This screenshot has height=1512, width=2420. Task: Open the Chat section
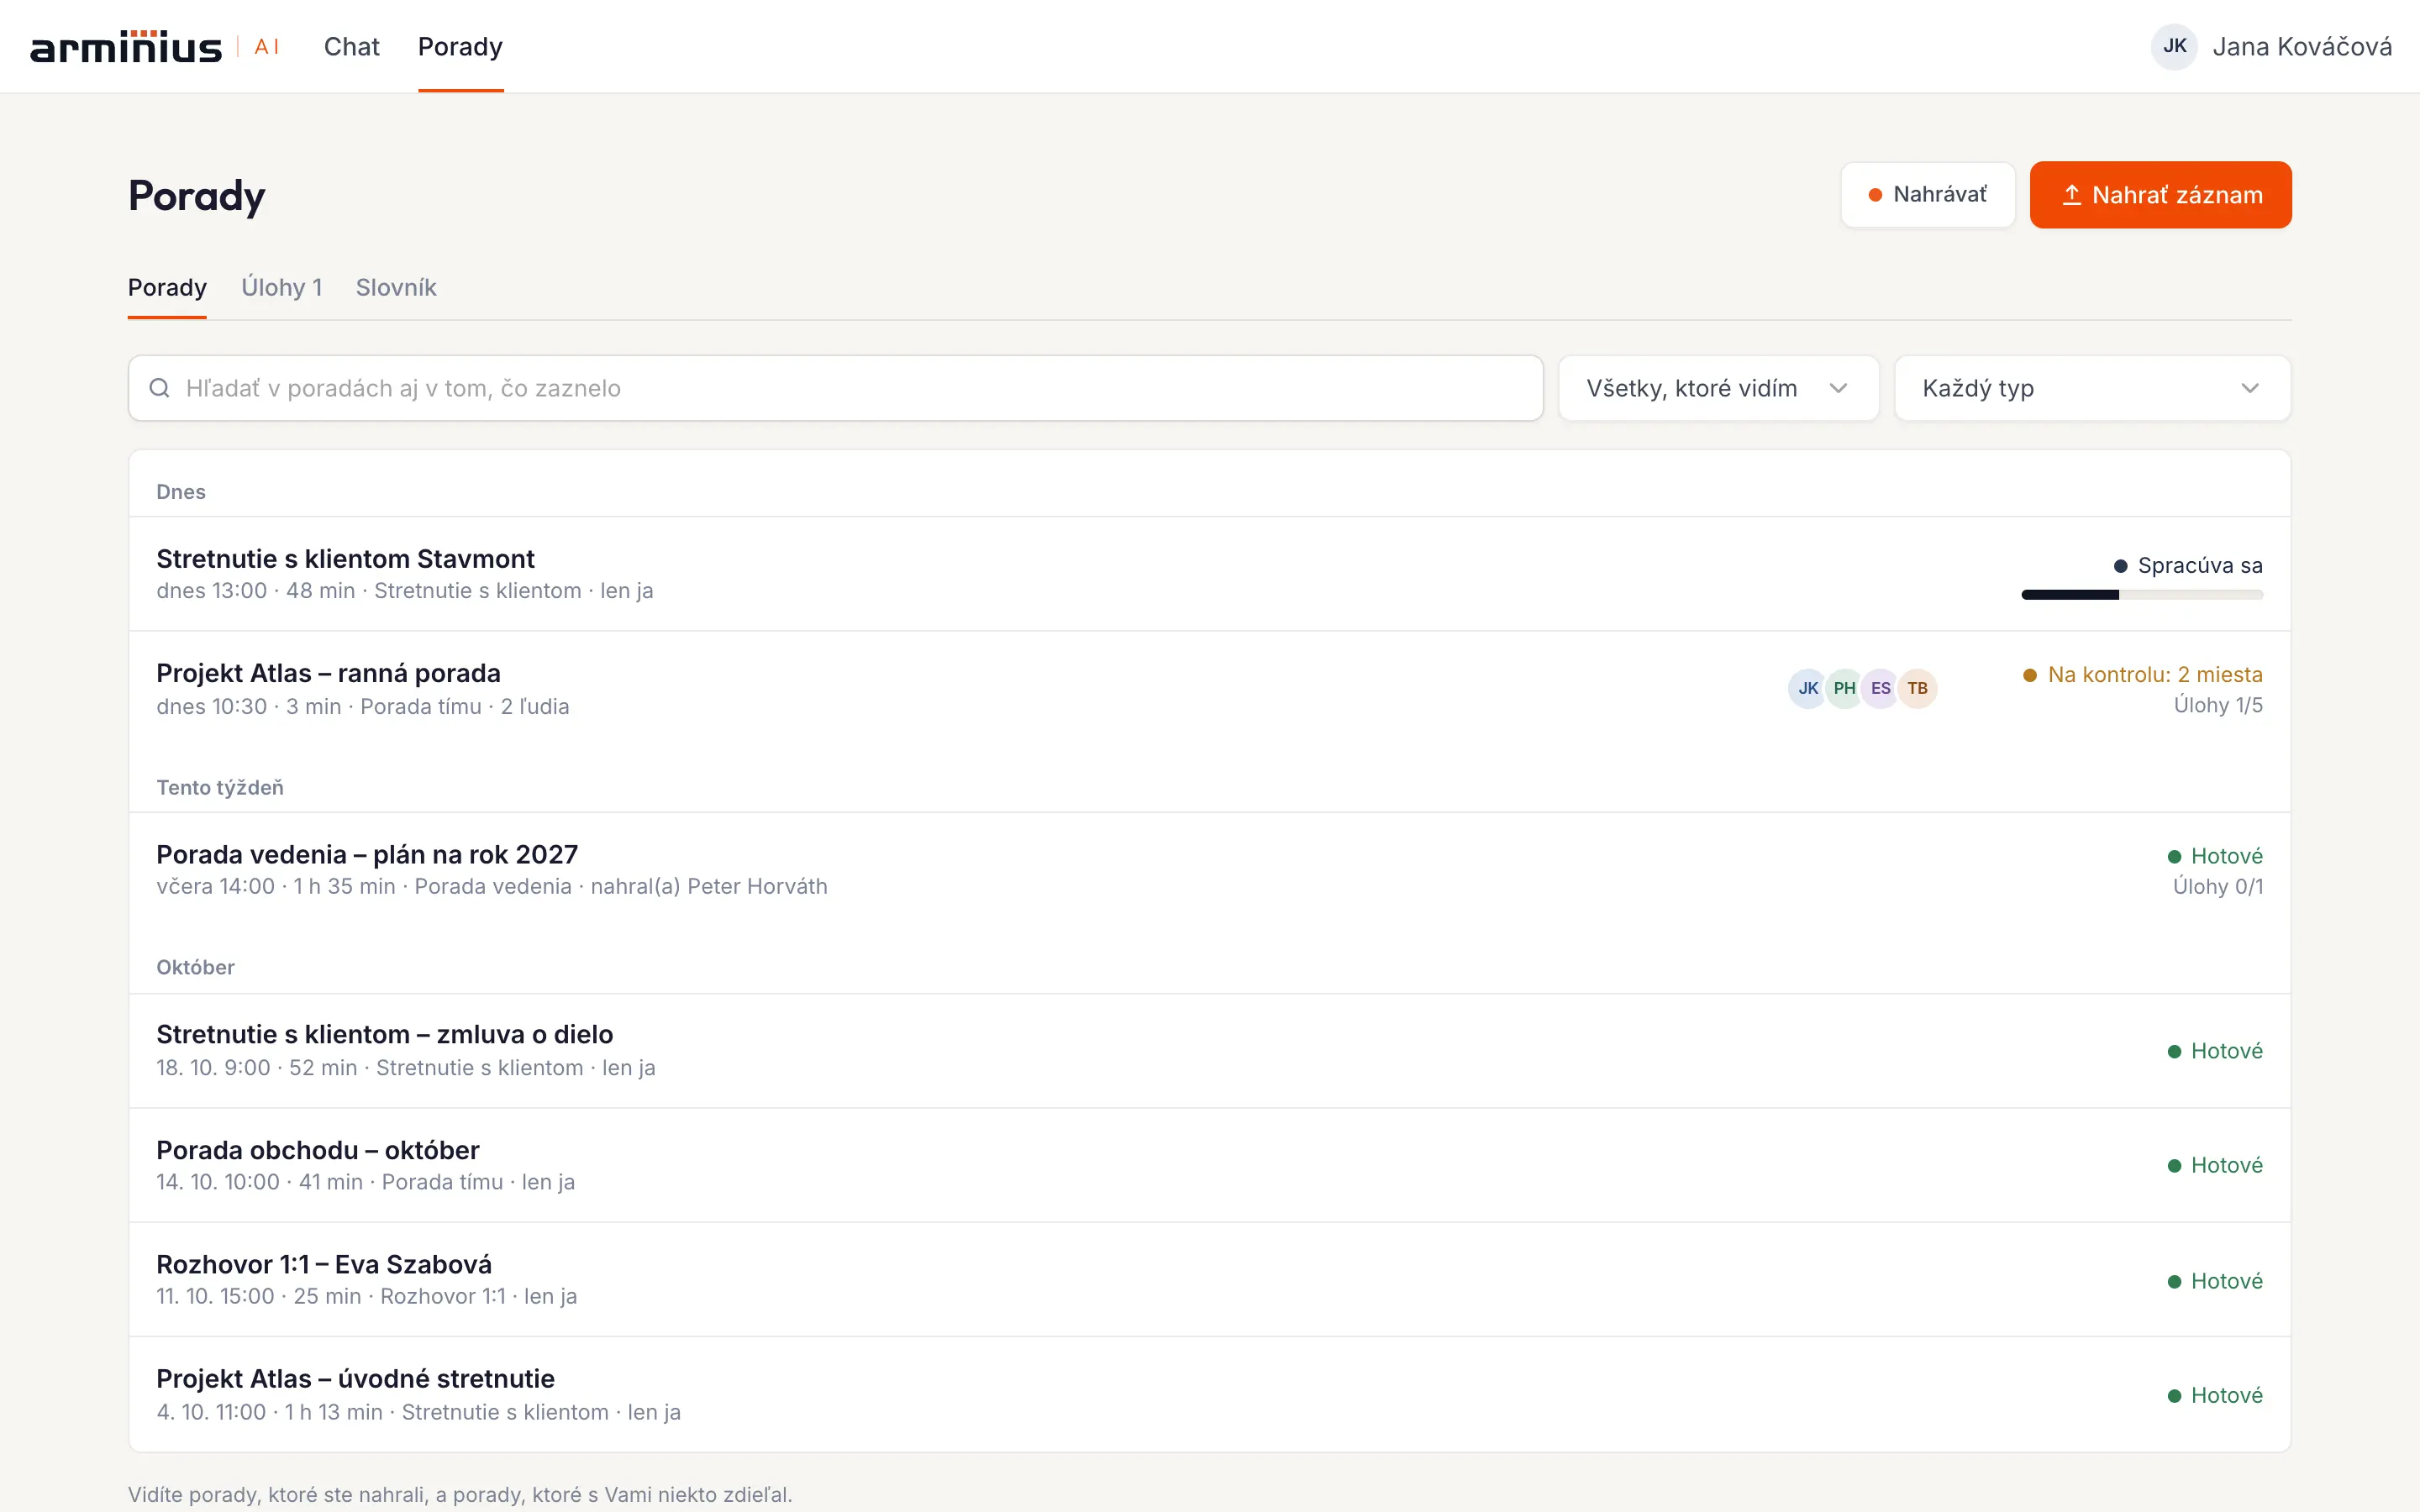(x=351, y=47)
